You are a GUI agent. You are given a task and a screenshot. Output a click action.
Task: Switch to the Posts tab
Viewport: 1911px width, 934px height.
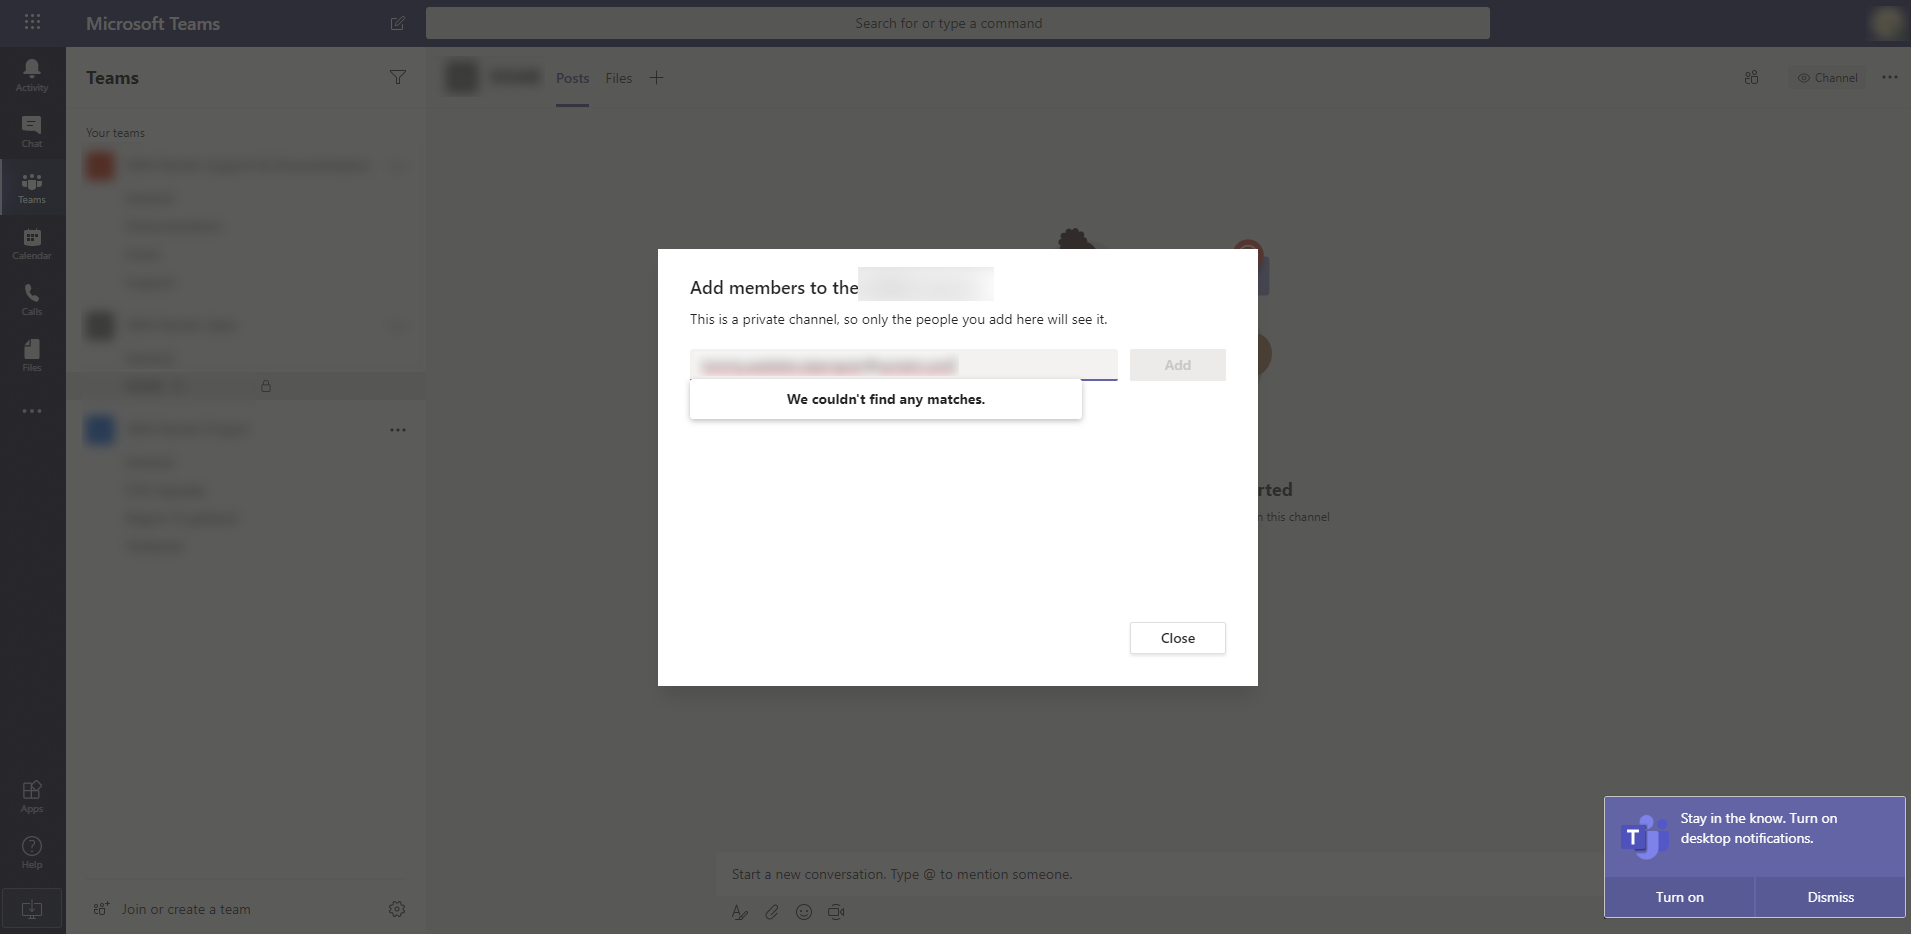(x=572, y=78)
